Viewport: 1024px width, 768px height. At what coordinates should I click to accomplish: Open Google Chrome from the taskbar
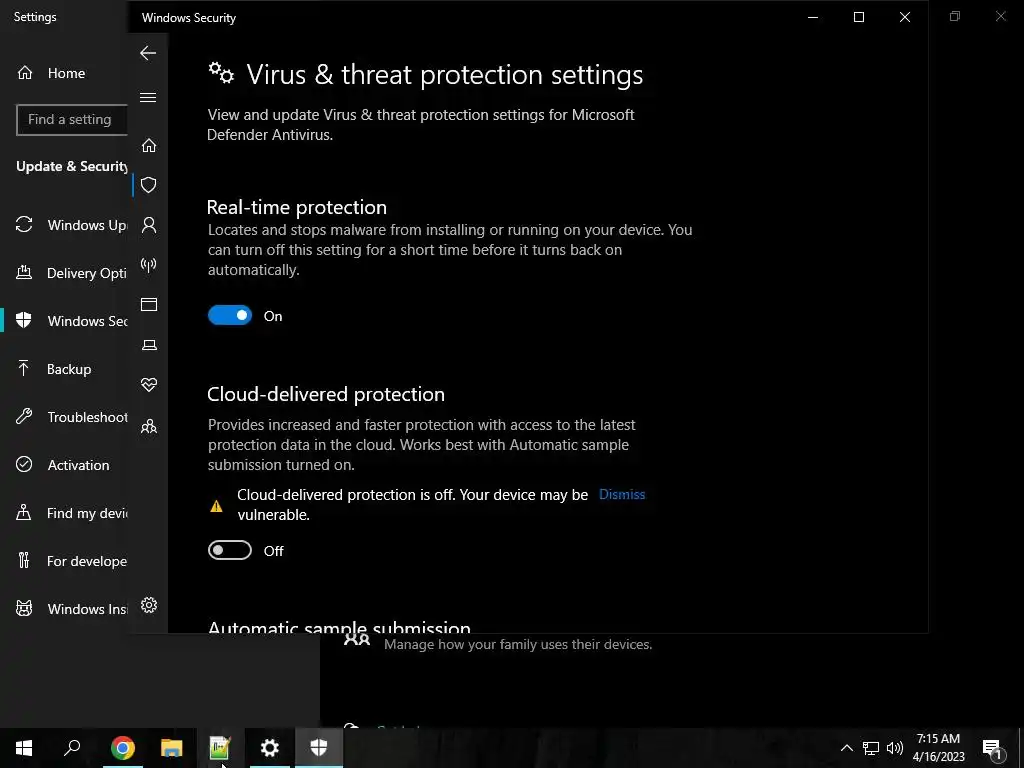[x=123, y=748]
